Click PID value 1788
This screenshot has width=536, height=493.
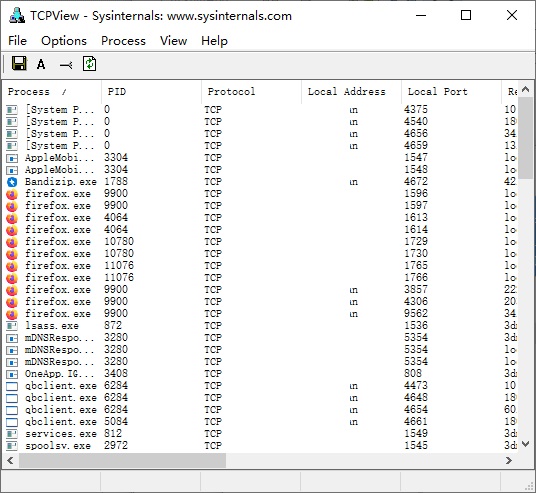pyautogui.click(x=116, y=182)
